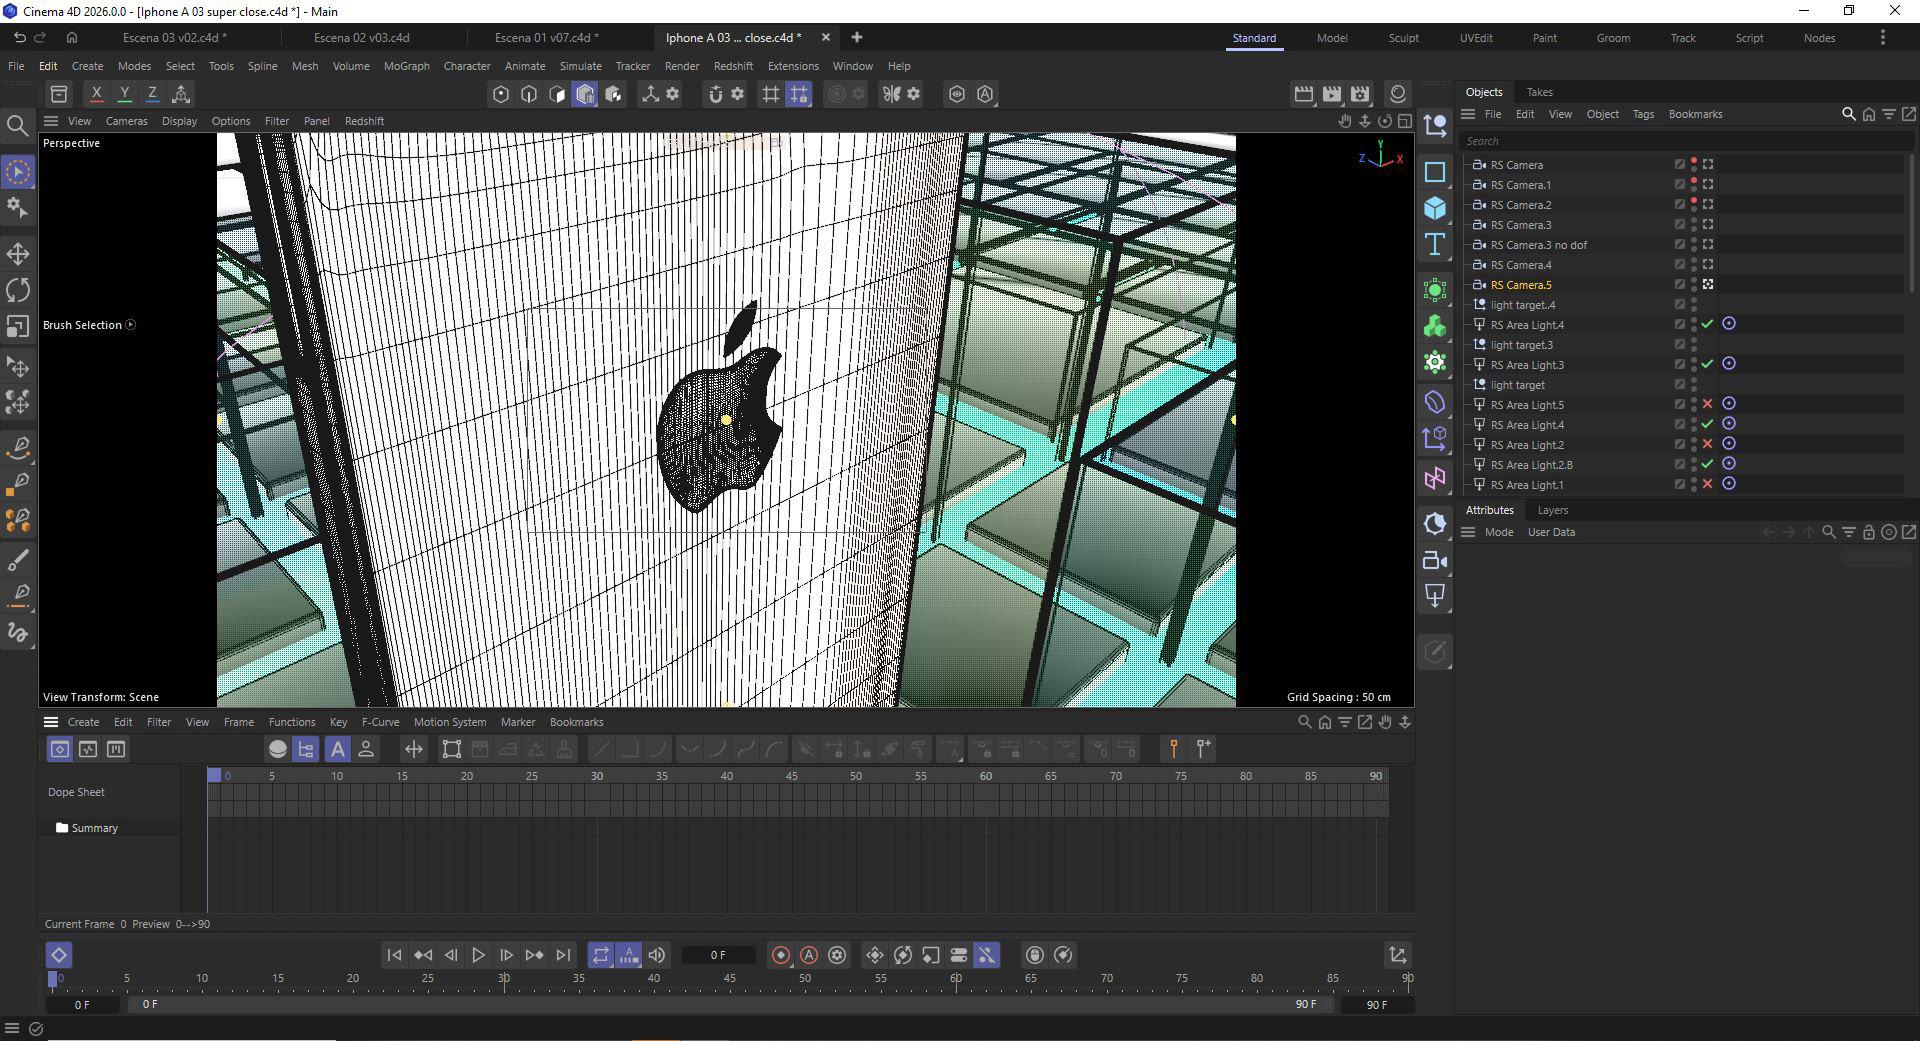Image resolution: width=1920 pixels, height=1041 pixels.
Task: Open timeline hamburger menu
Action: tap(50, 722)
